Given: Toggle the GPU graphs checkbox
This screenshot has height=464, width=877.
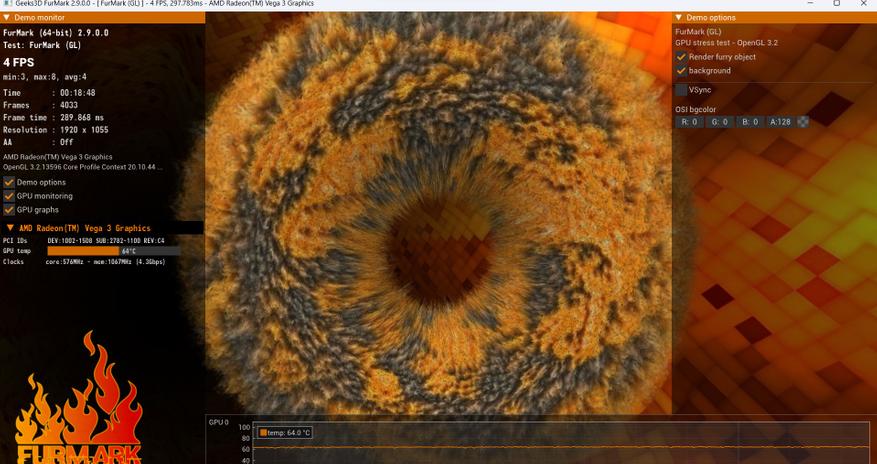Looking at the screenshot, I should point(9,210).
